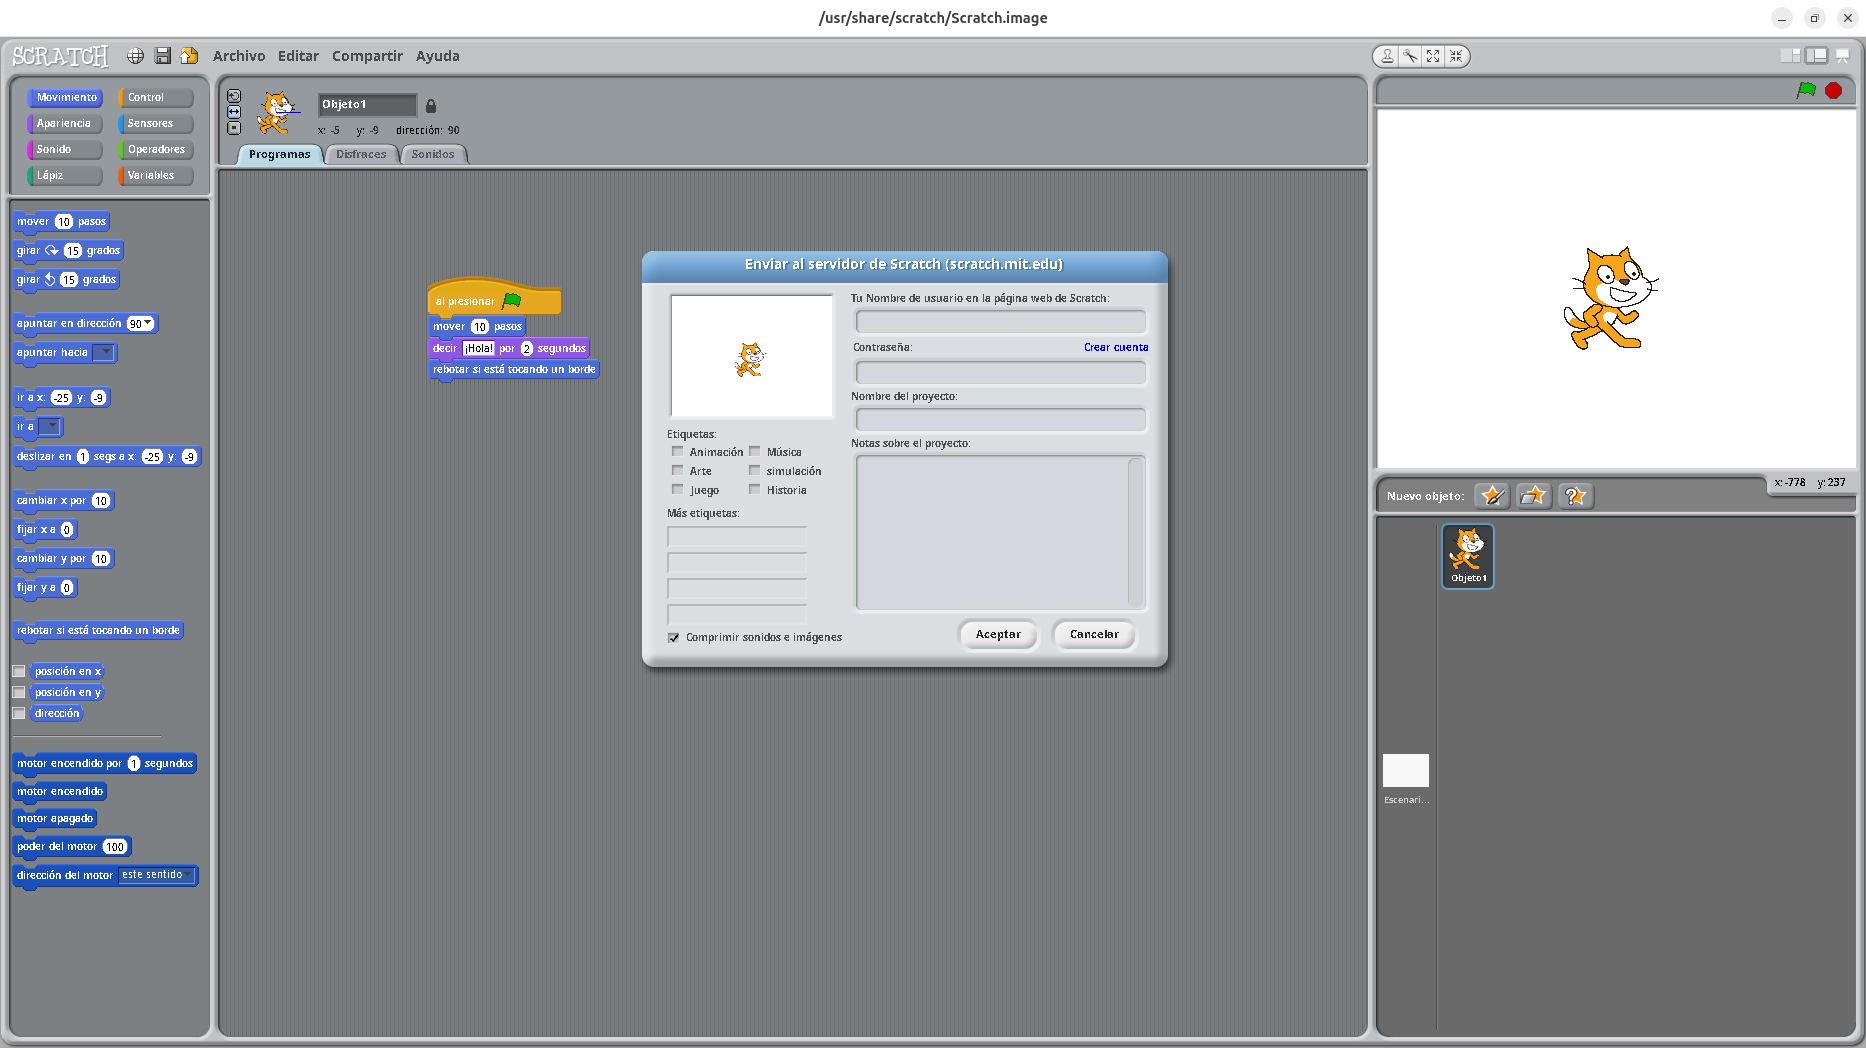Paint a new sprite with the star brush icon
Image resolution: width=1866 pixels, height=1048 pixels.
click(1492, 496)
